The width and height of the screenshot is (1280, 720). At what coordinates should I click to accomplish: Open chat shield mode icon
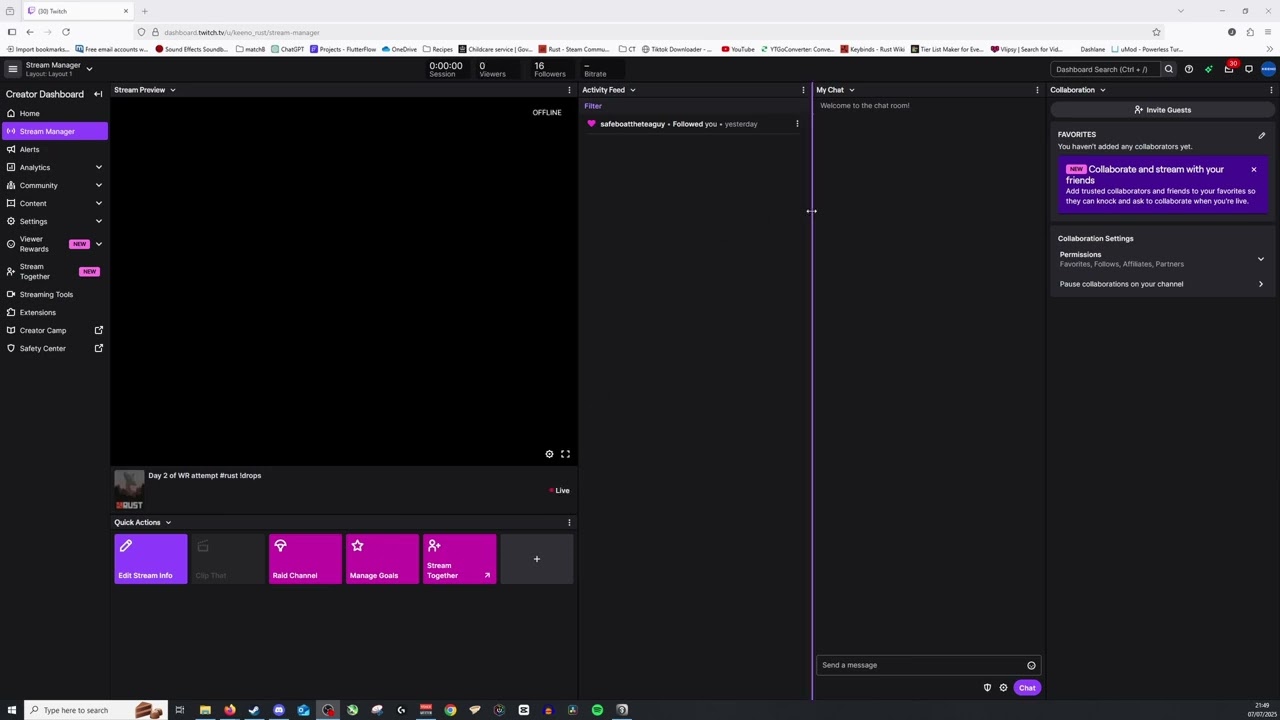pyautogui.click(x=987, y=688)
